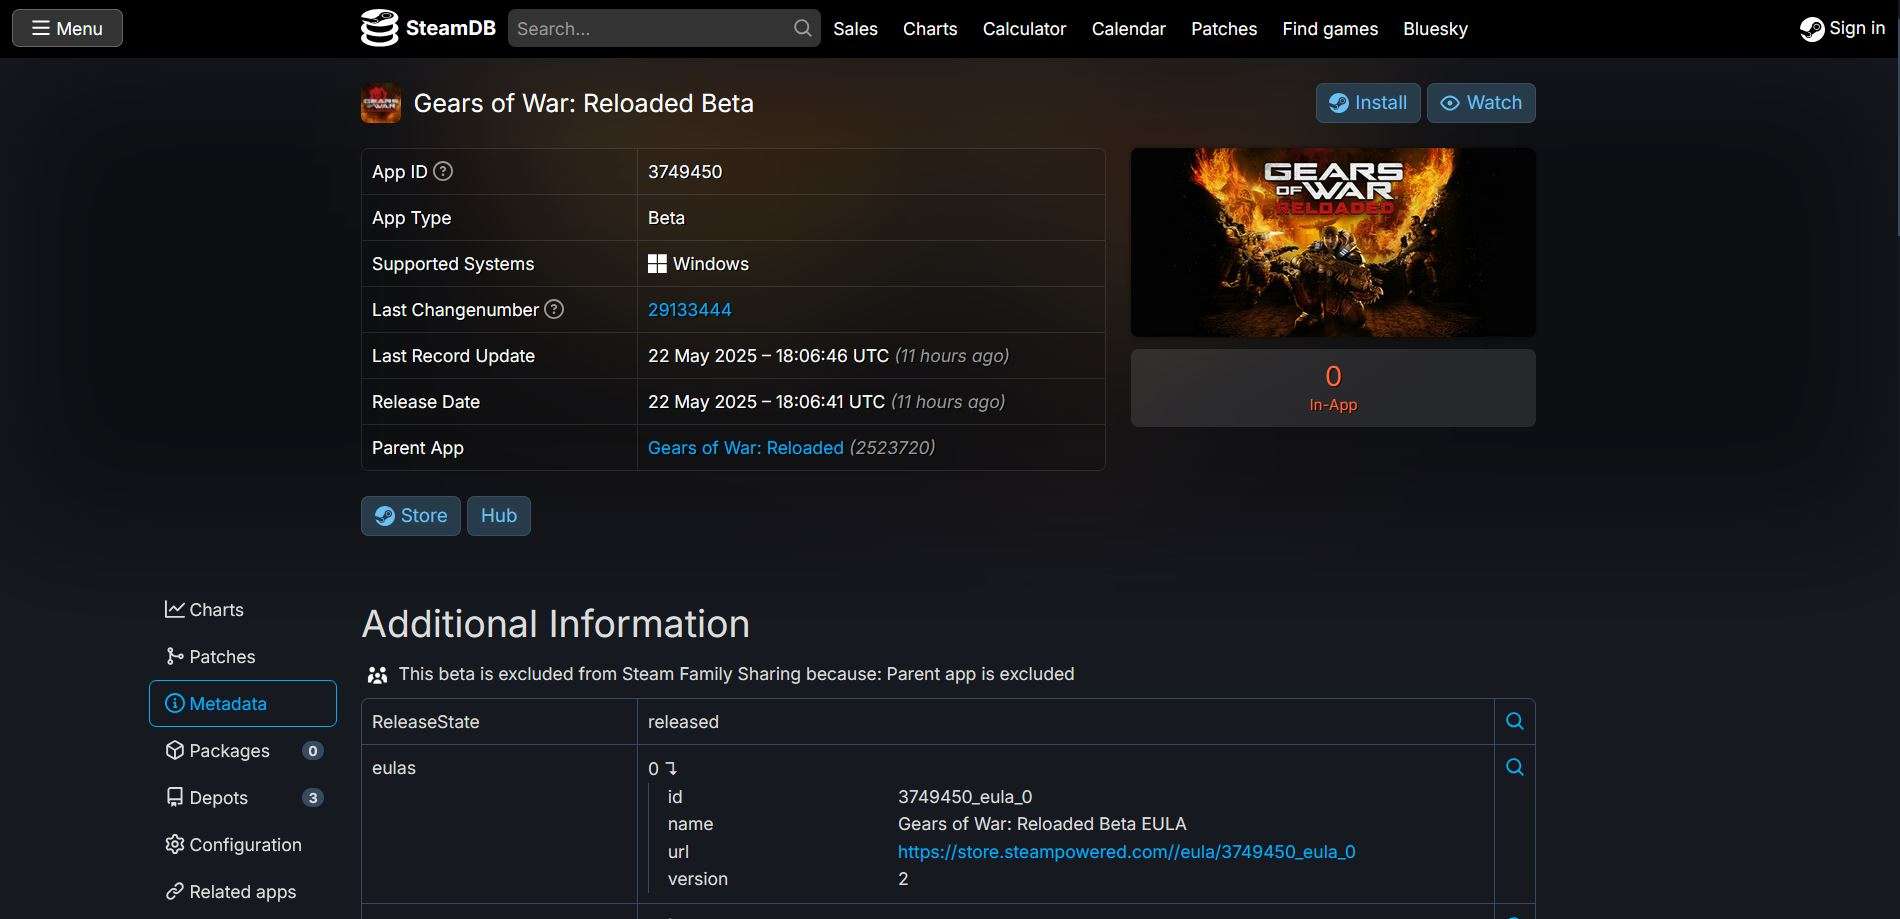Click the Steam icon inside Store button
Screen dimensions: 1900x919
click(x=385, y=516)
